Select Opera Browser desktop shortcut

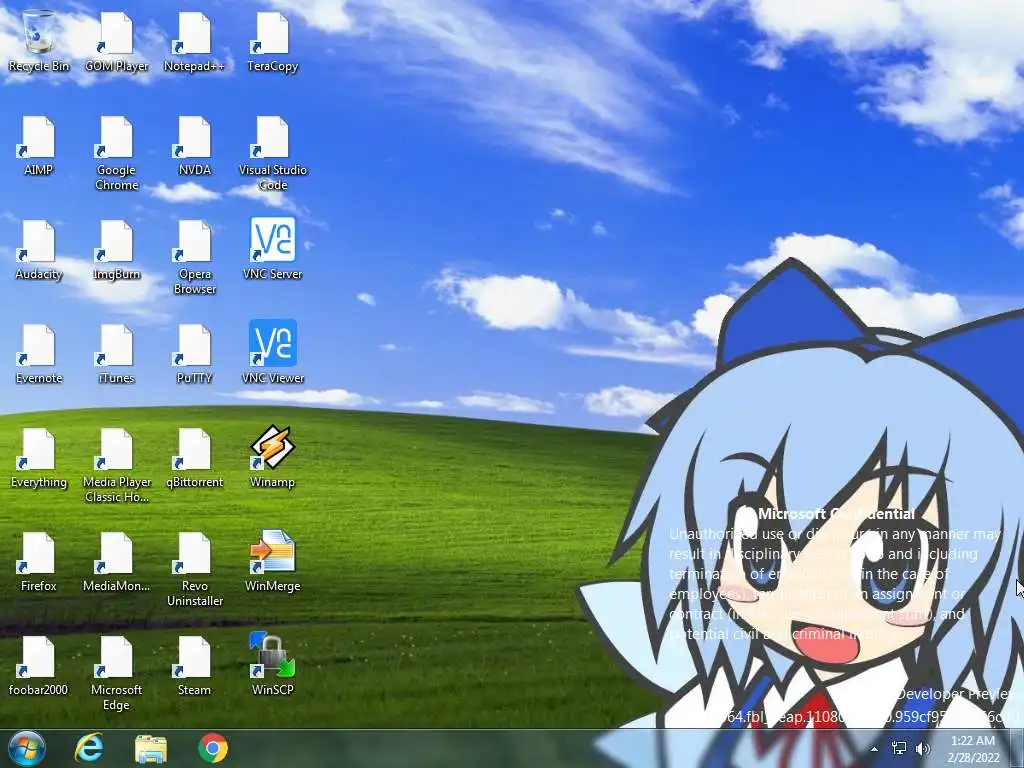point(195,257)
